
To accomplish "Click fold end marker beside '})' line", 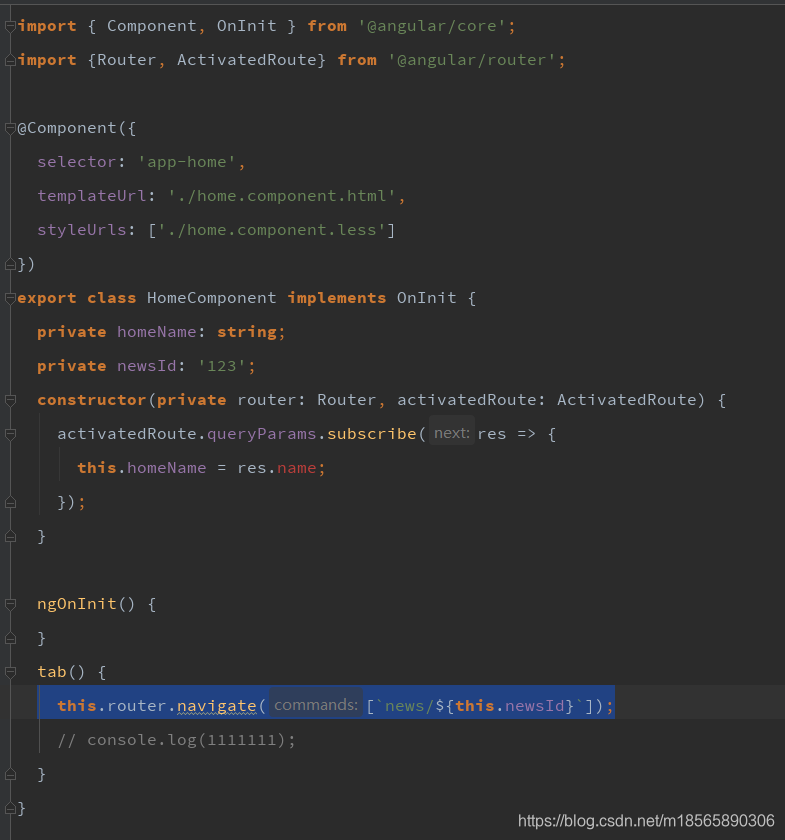I will 10,264.
